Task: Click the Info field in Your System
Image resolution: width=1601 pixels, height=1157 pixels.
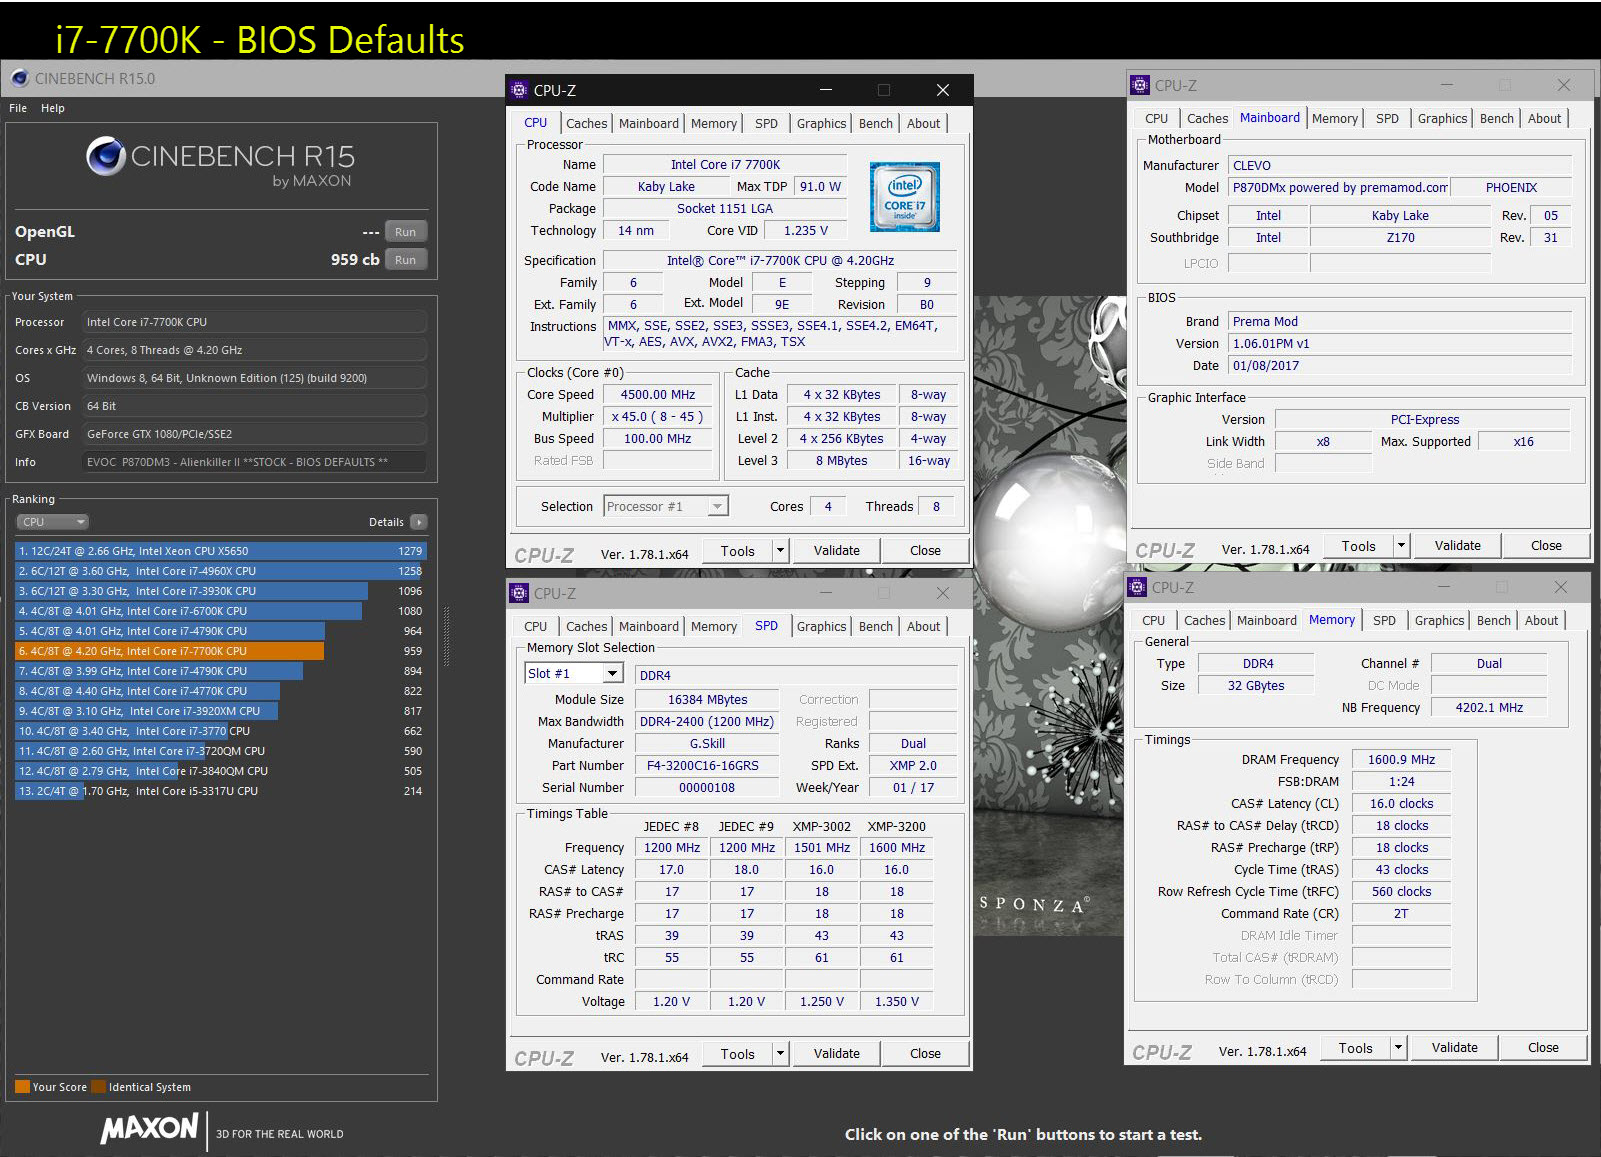Action: [x=254, y=462]
